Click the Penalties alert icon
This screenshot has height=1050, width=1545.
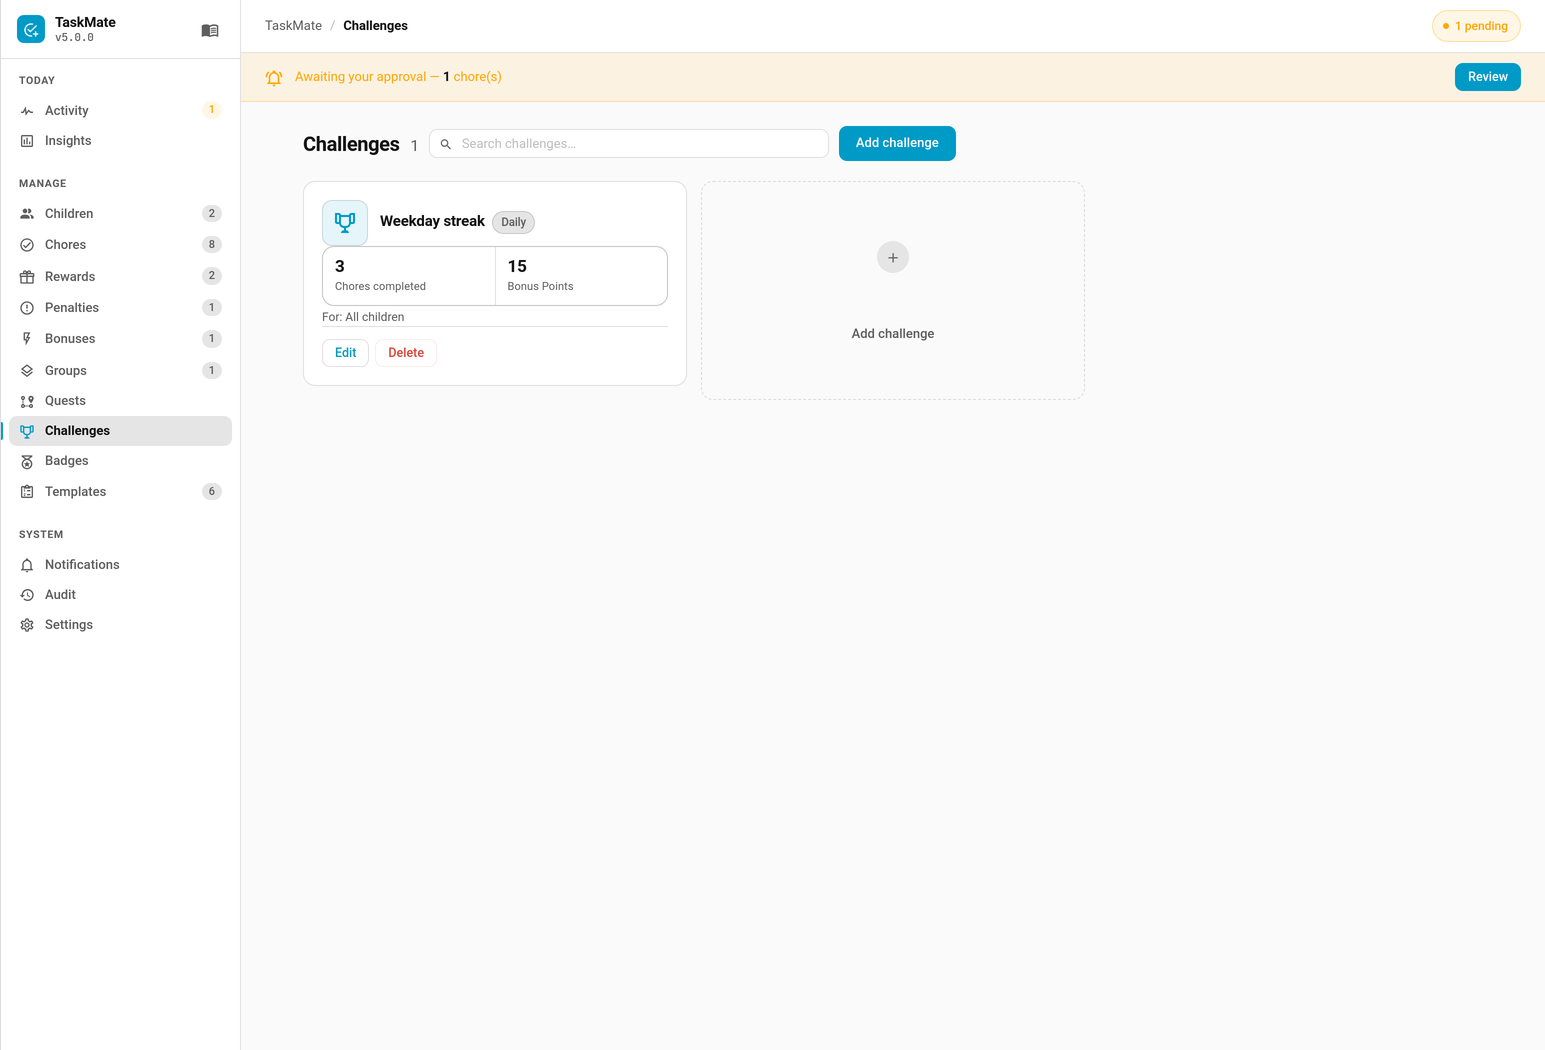[27, 308]
